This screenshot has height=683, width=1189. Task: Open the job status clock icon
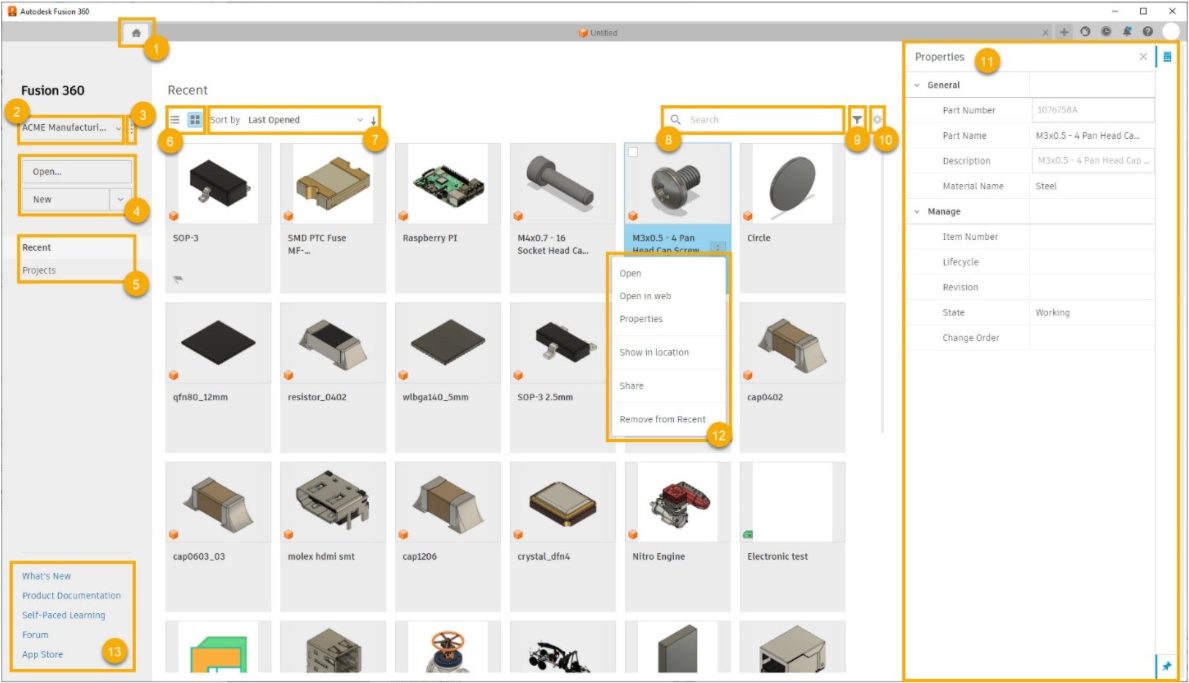(1106, 32)
